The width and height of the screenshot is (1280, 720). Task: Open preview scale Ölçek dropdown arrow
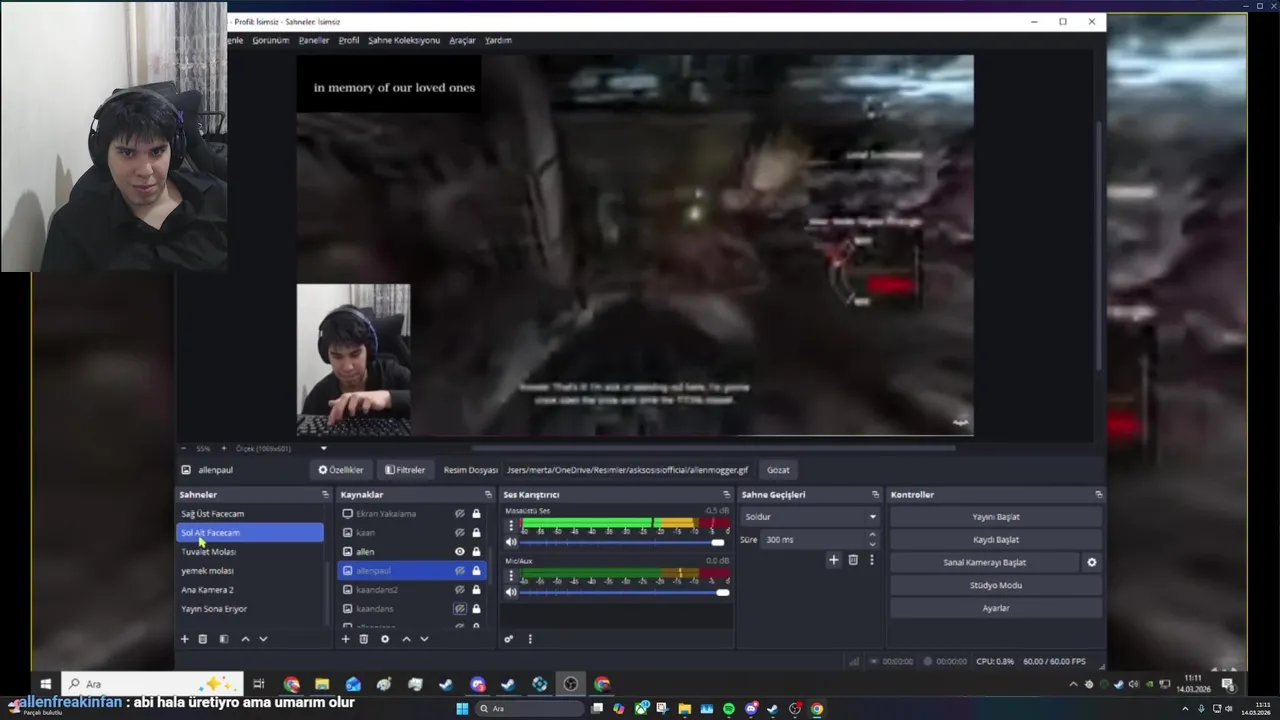[x=323, y=449]
